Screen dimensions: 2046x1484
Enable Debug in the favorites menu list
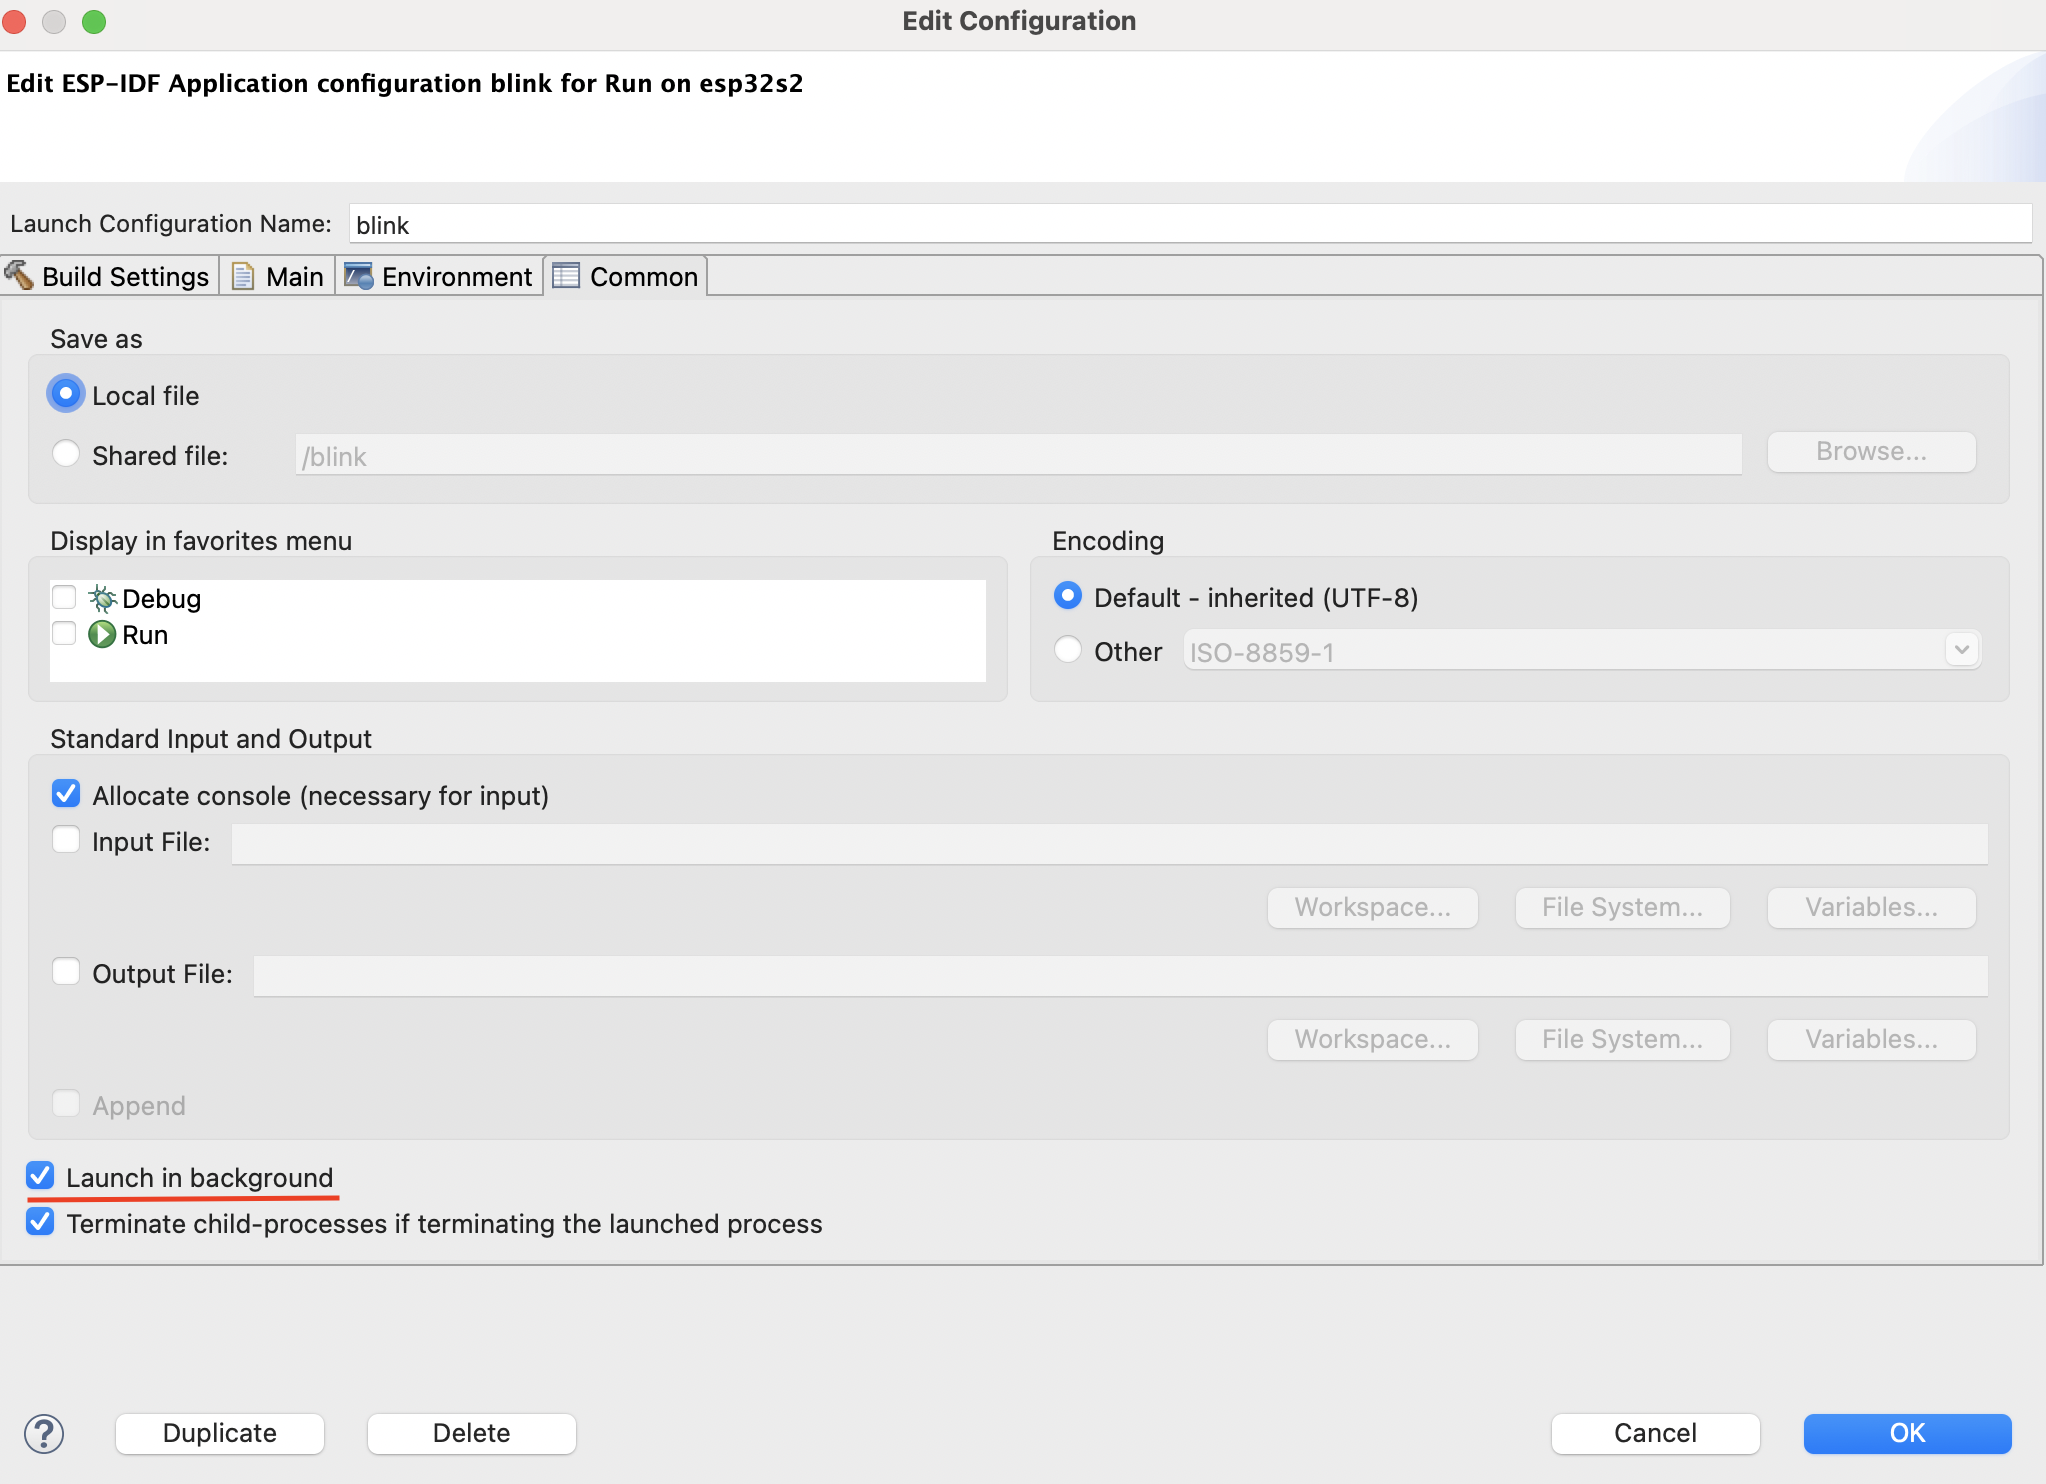coord(64,596)
